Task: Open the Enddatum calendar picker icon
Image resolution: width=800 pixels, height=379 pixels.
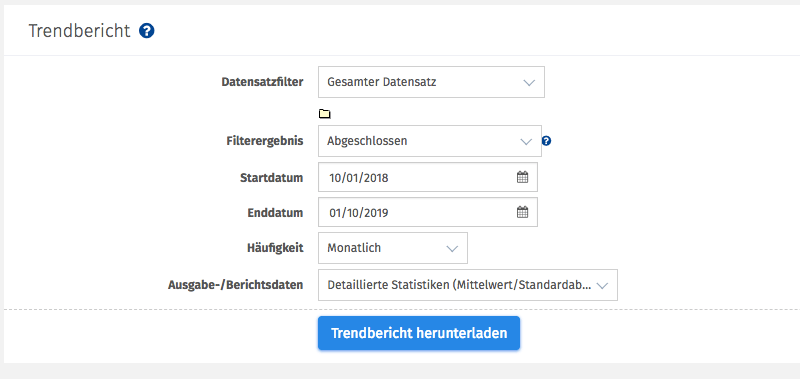Action: click(522, 212)
